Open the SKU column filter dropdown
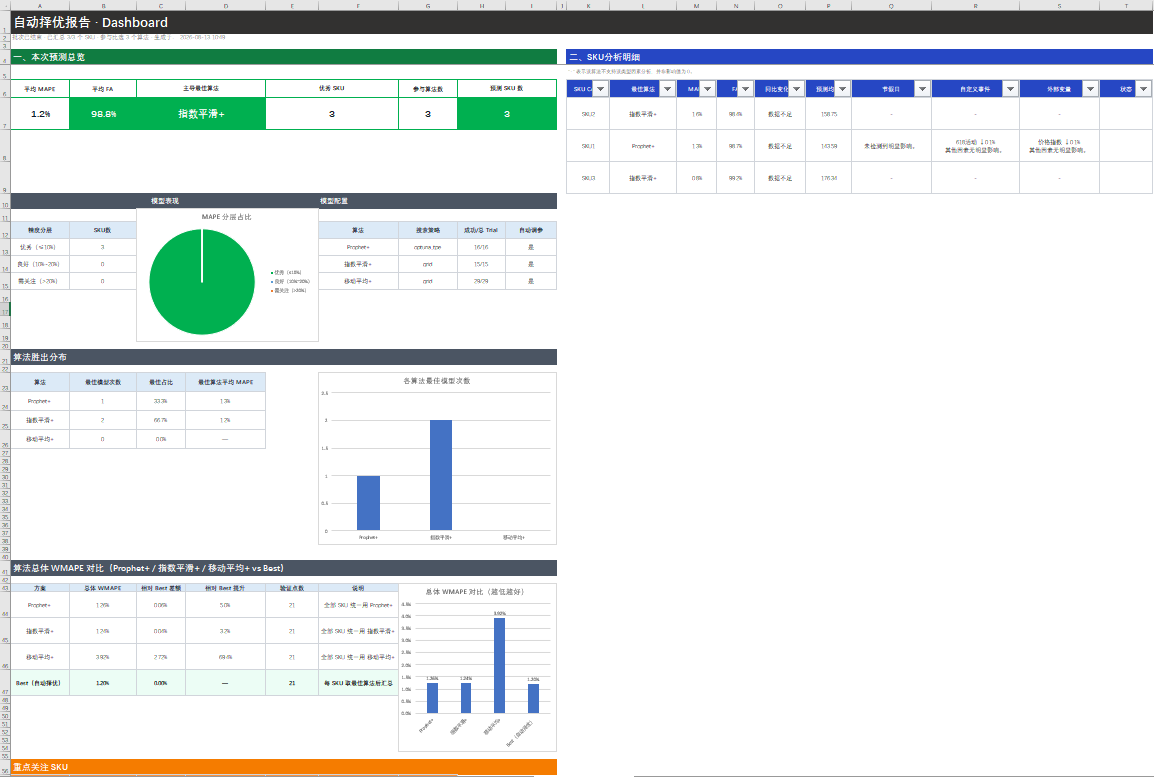The height and width of the screenshot is (777, 1154). [601, 89]
